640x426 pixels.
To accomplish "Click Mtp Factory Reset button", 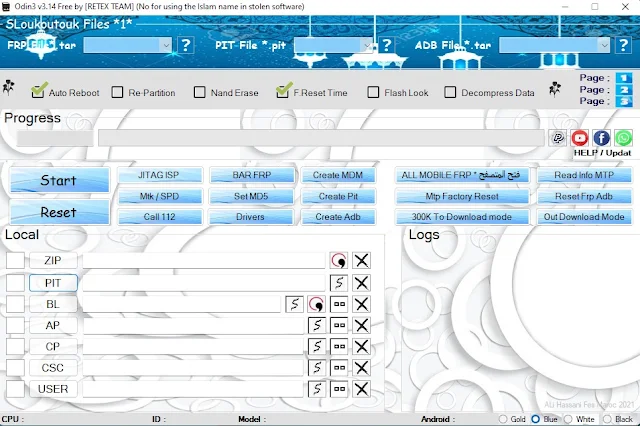I will tap(462, 196).
